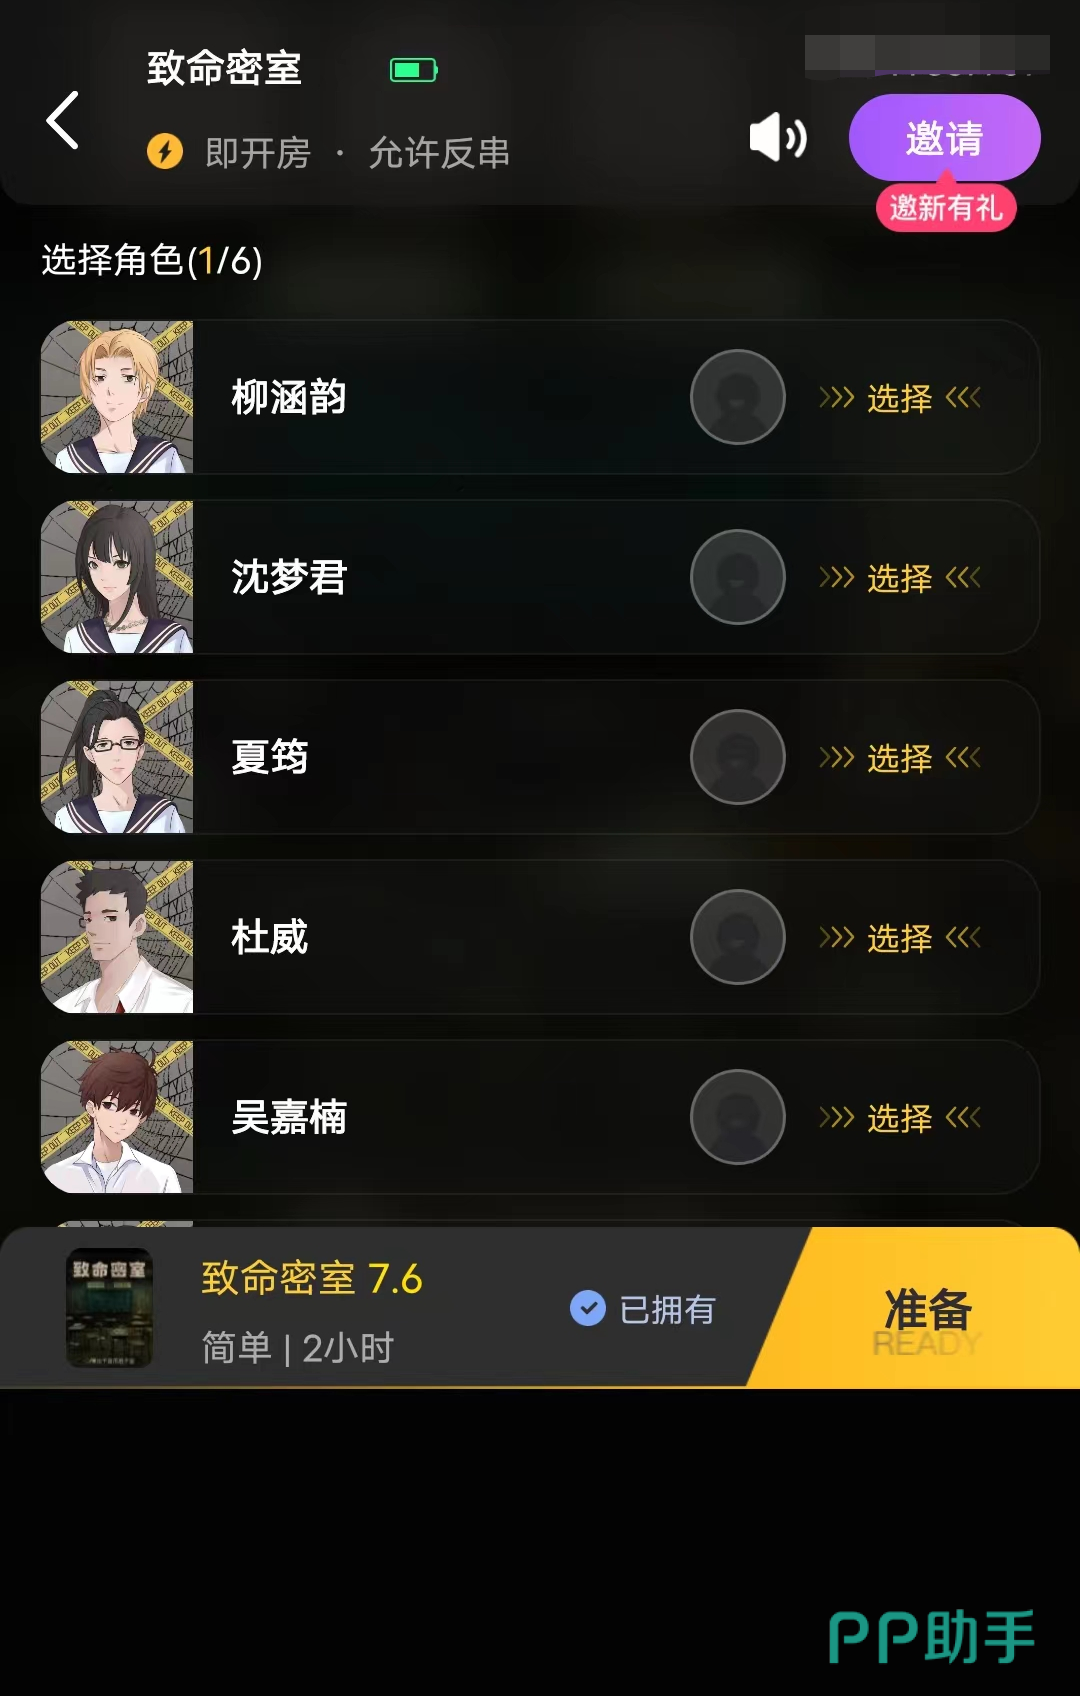This screenshot has width=1080, height=1696.
Task: Open the 邀新有礼 promotion badge
Action: (946, 207)
